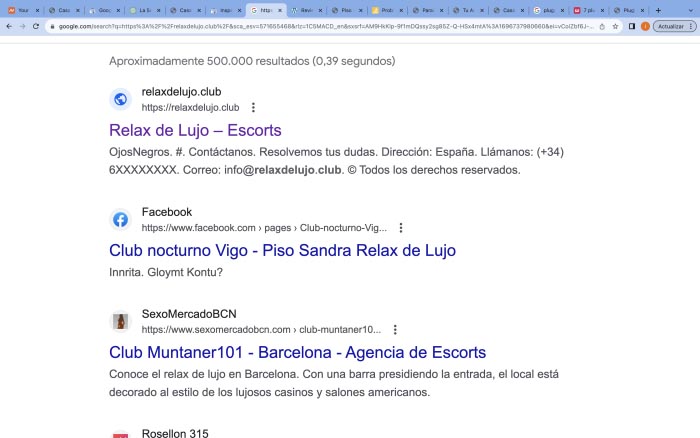
Task: Click the forward navigation arrow
Action: coord(22,27)
